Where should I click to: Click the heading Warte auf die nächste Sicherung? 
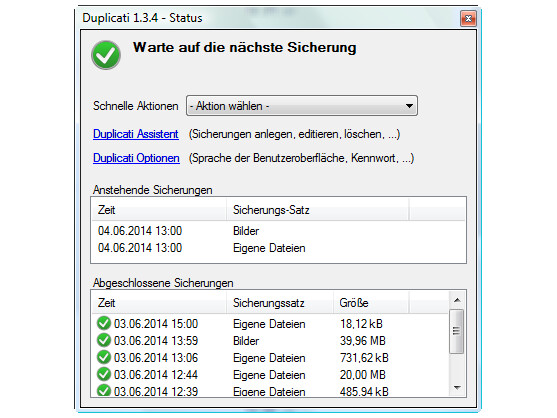pos(244,48)
